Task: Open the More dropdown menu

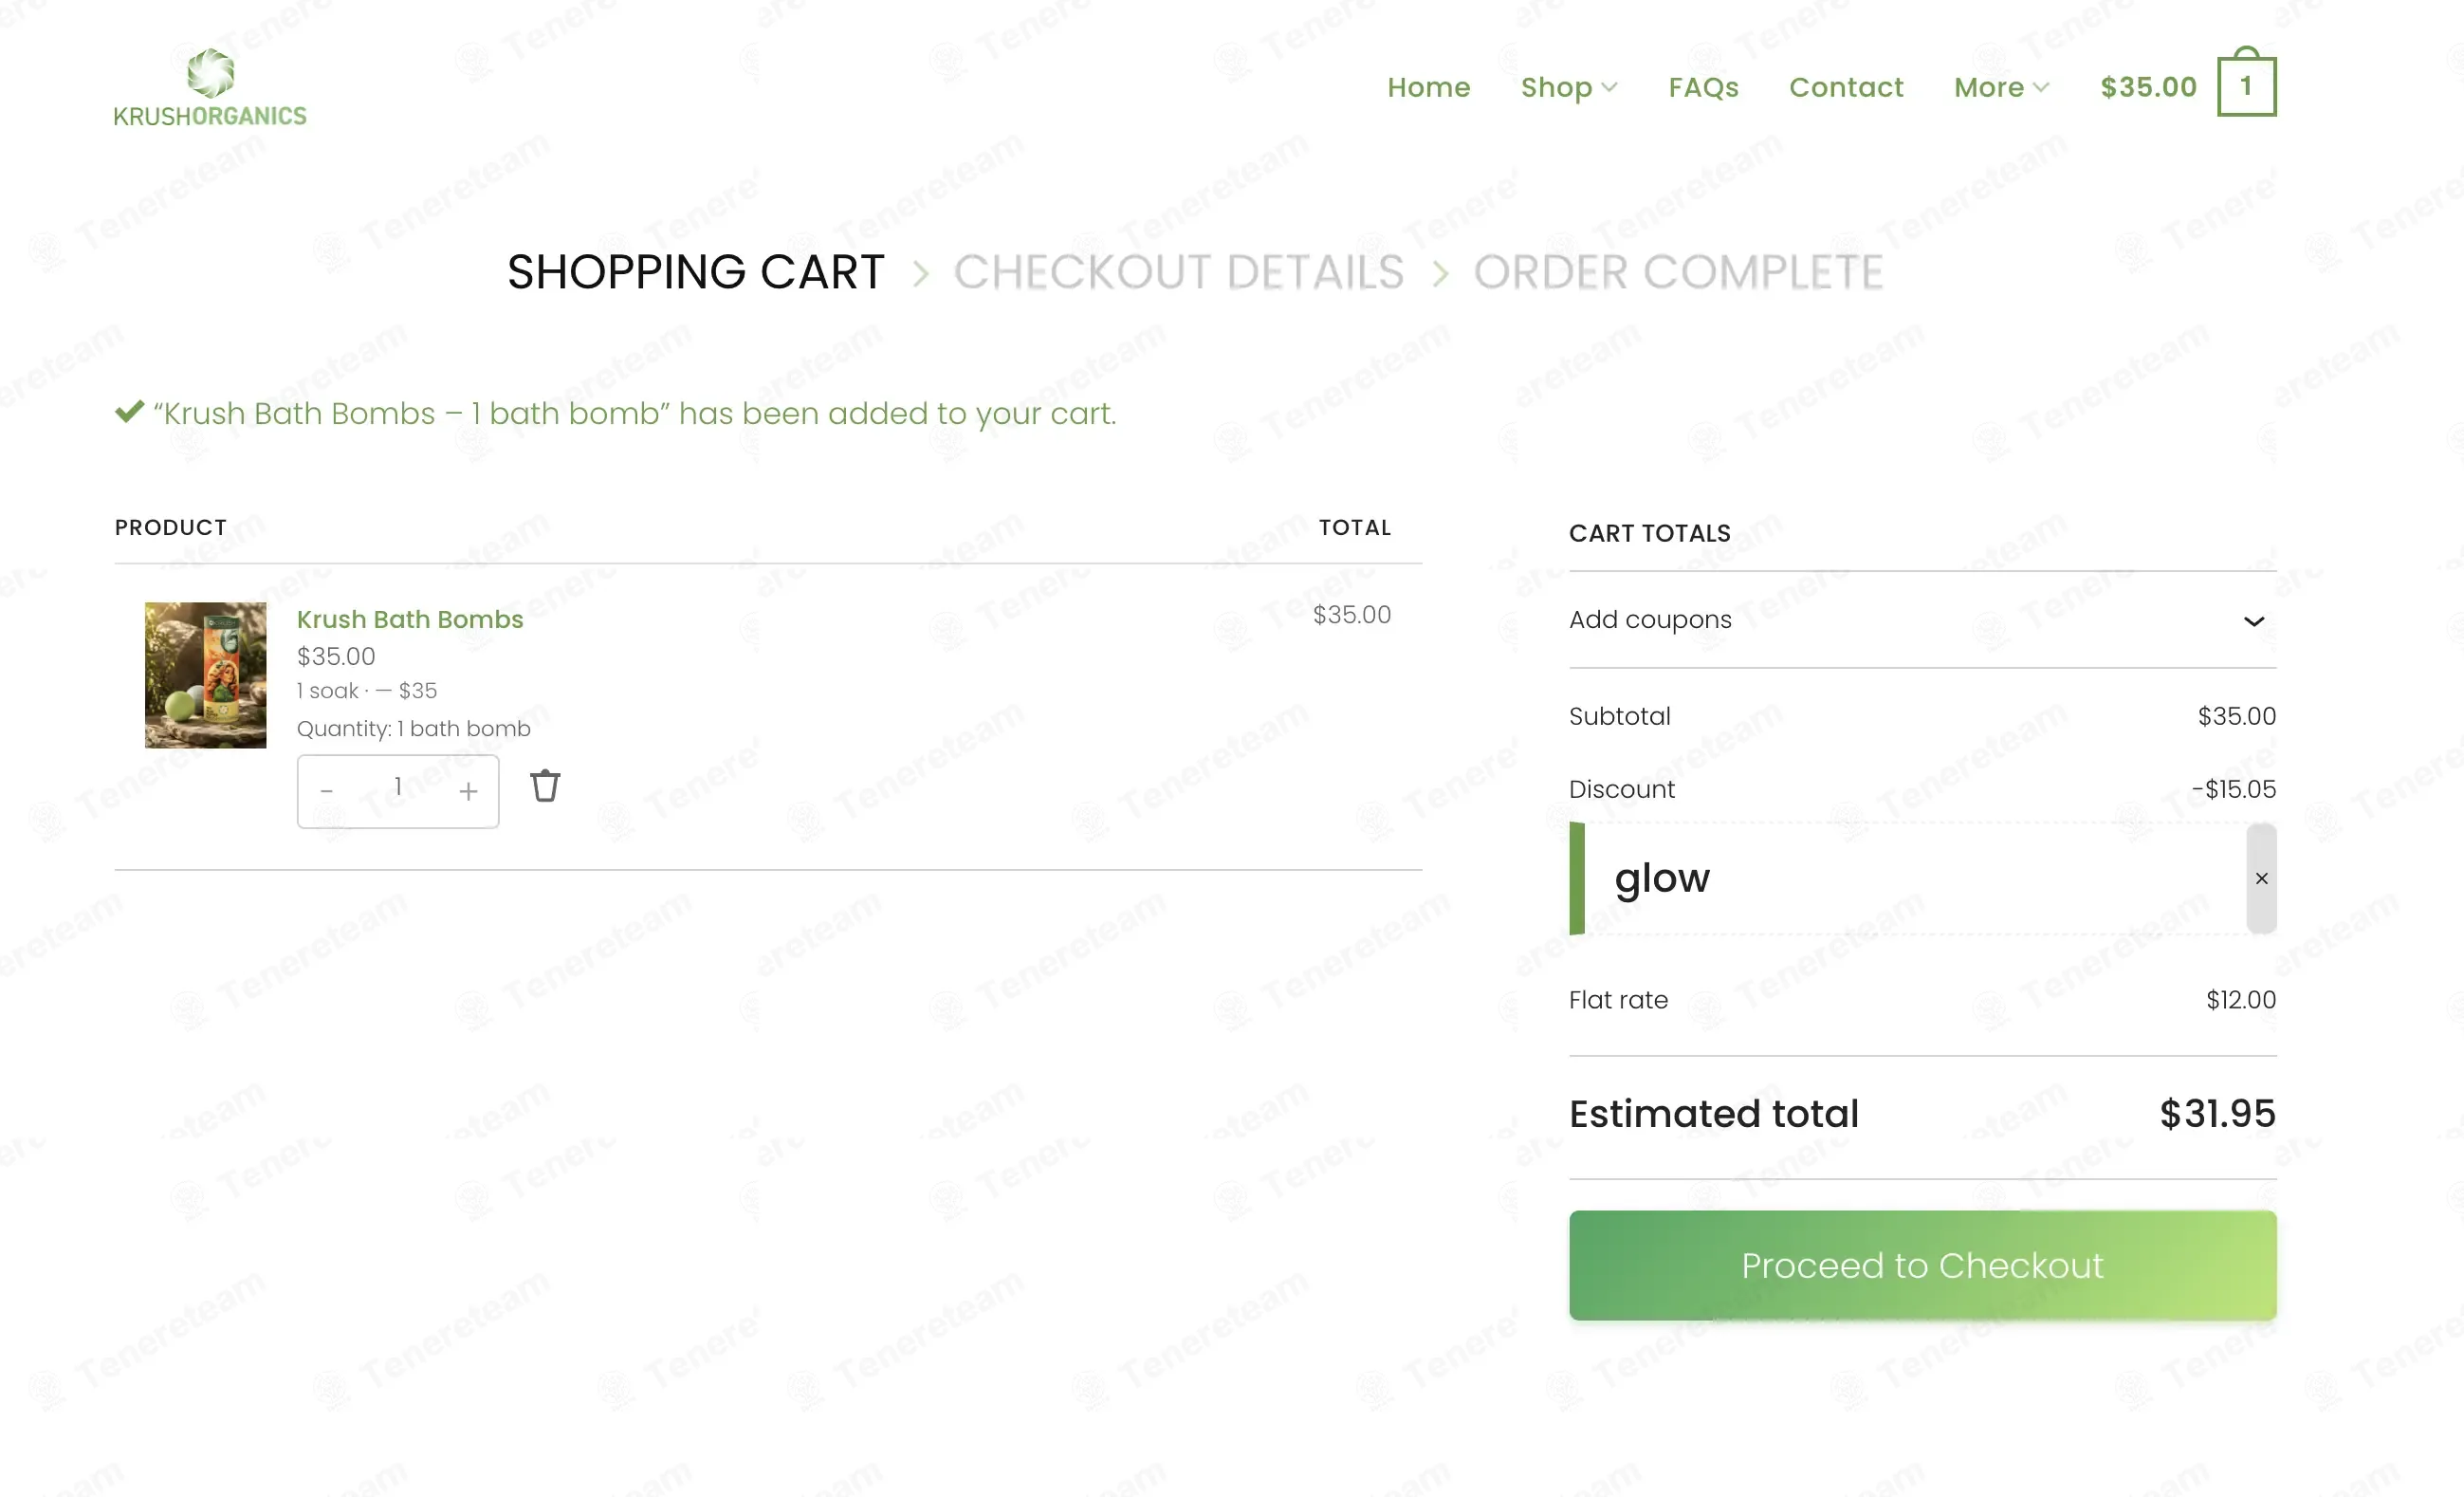Action: tap(2001, 87)
